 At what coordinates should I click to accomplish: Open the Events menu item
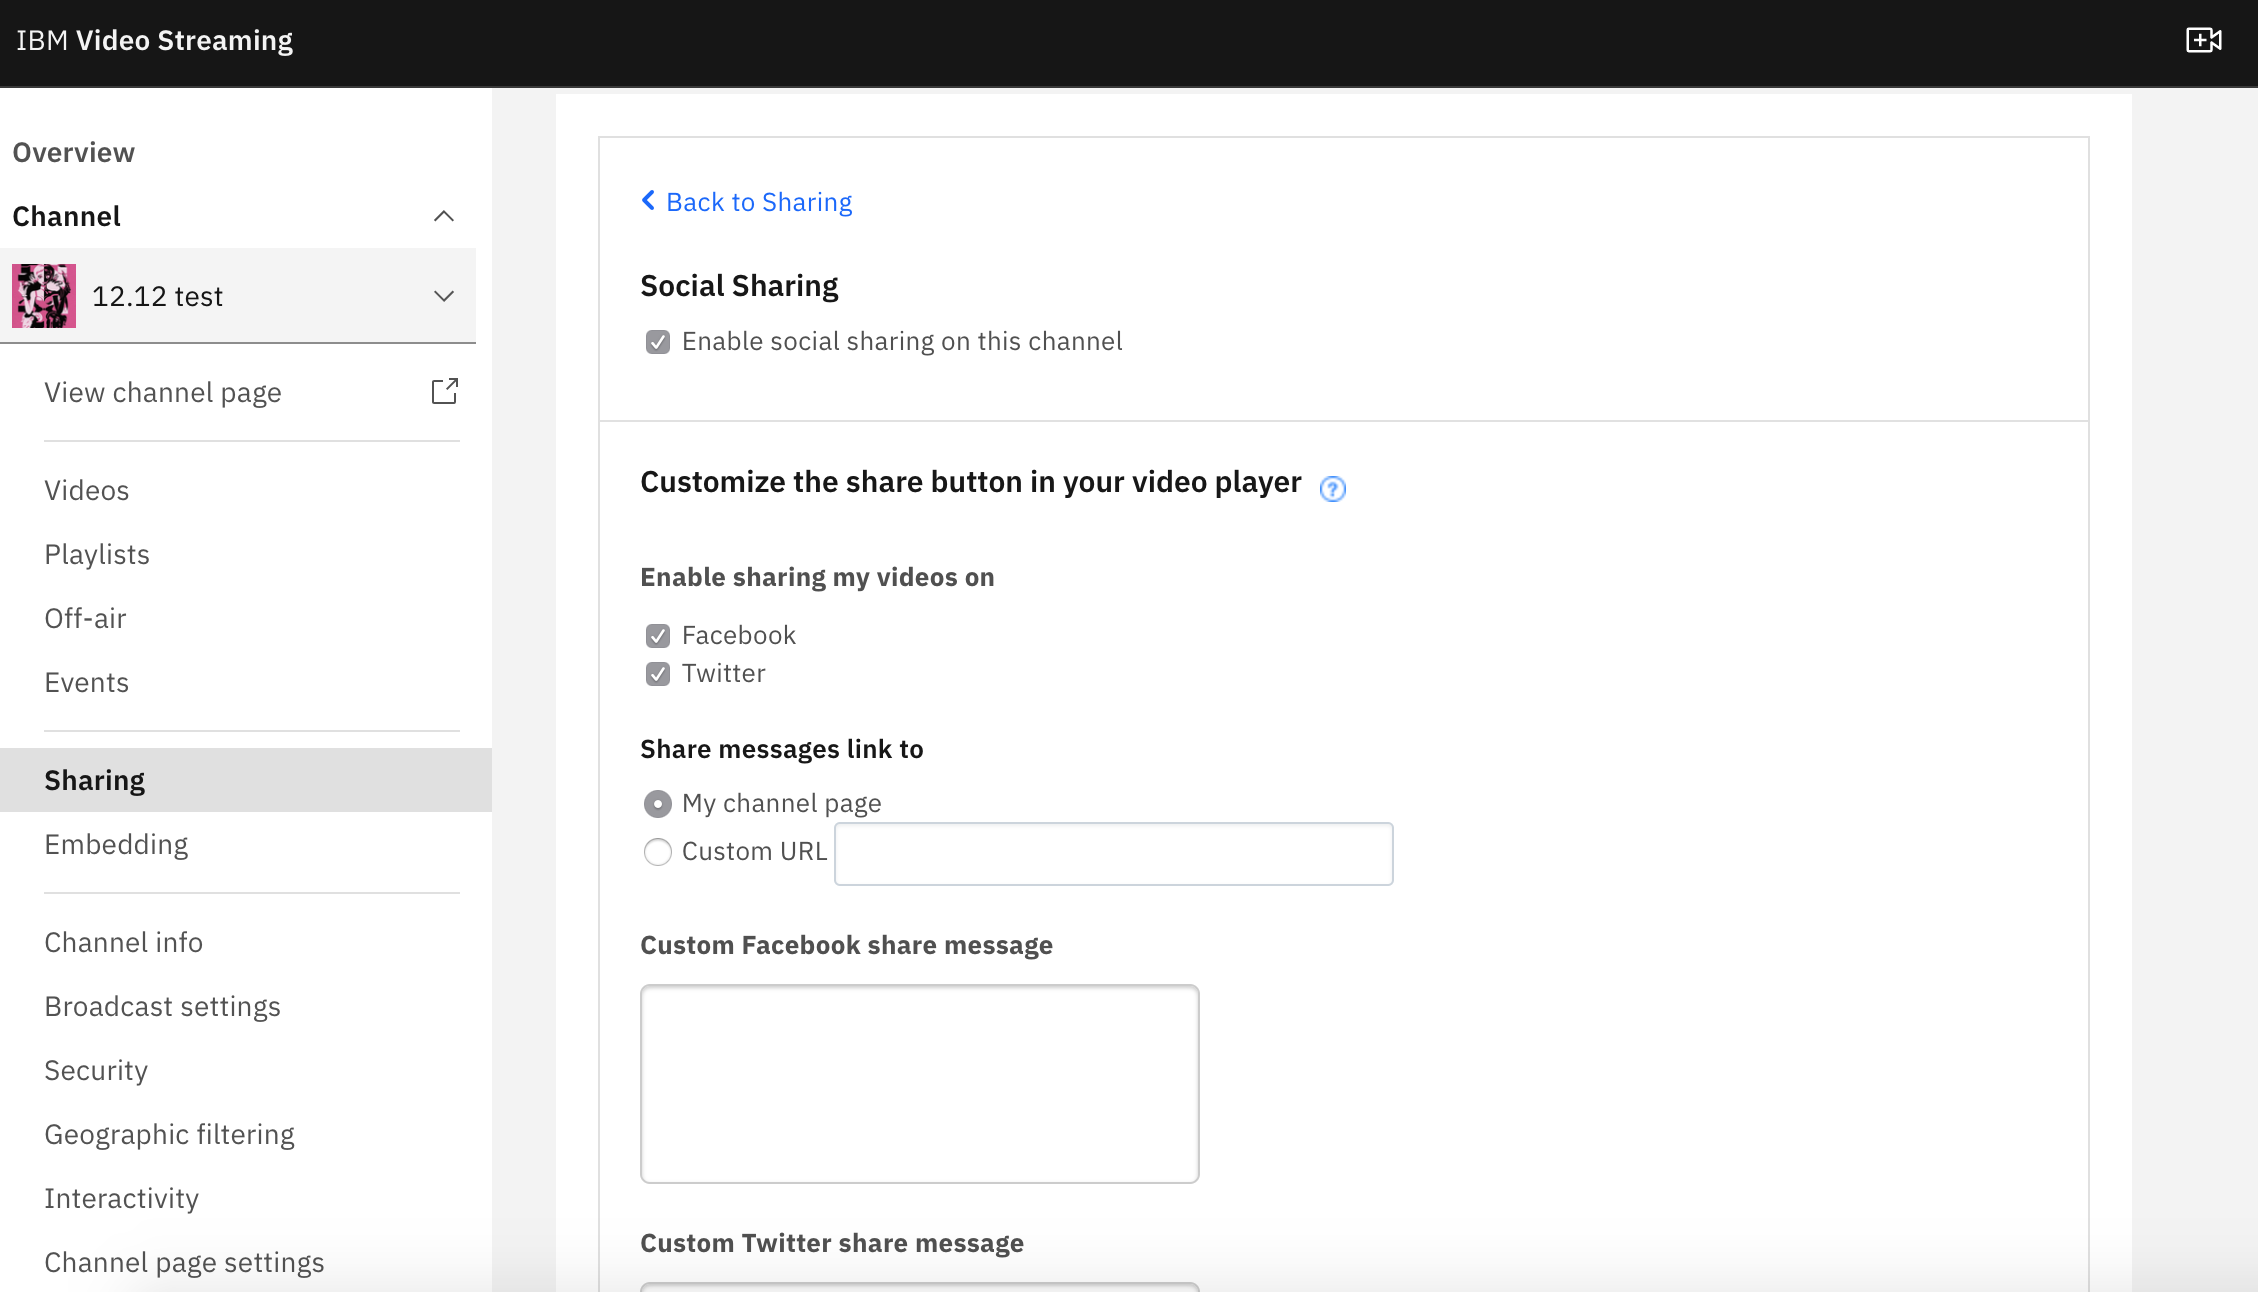click(x=87, y=682)
